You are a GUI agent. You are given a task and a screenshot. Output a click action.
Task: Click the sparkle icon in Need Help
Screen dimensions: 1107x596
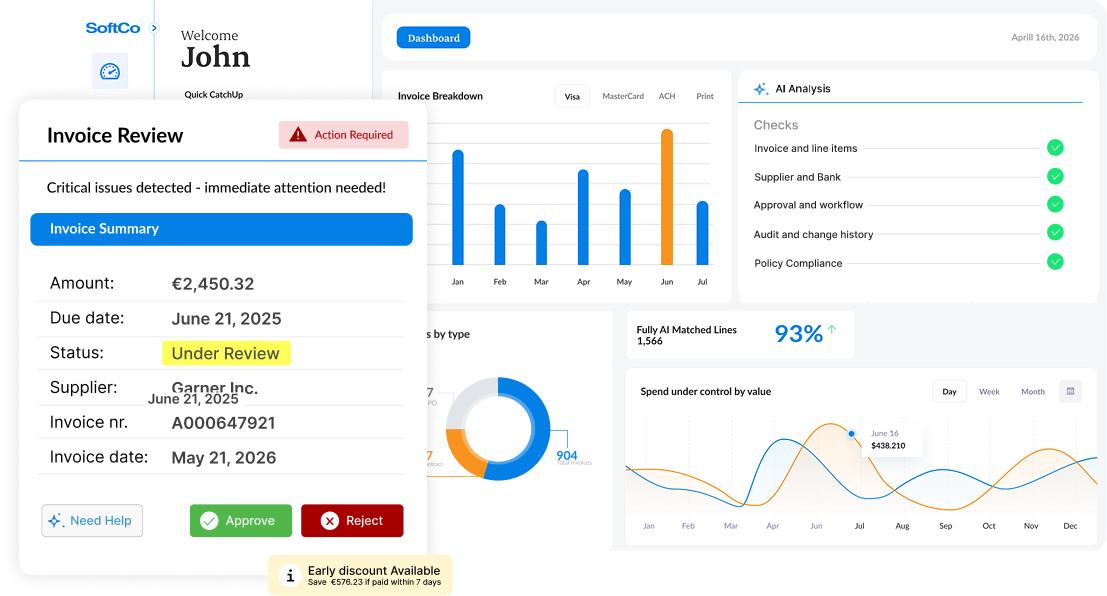pos(55,521)
